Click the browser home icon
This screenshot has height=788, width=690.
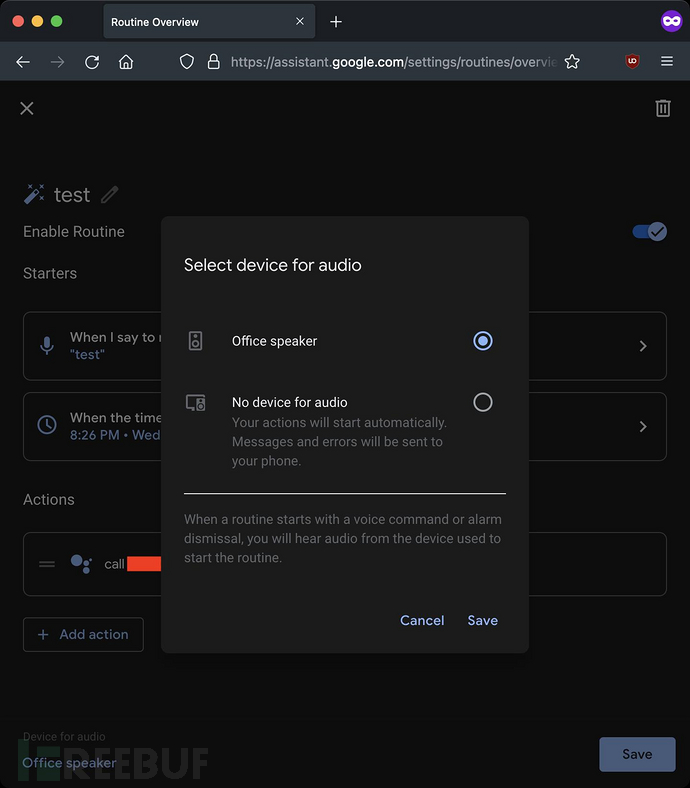click(126, 62)
